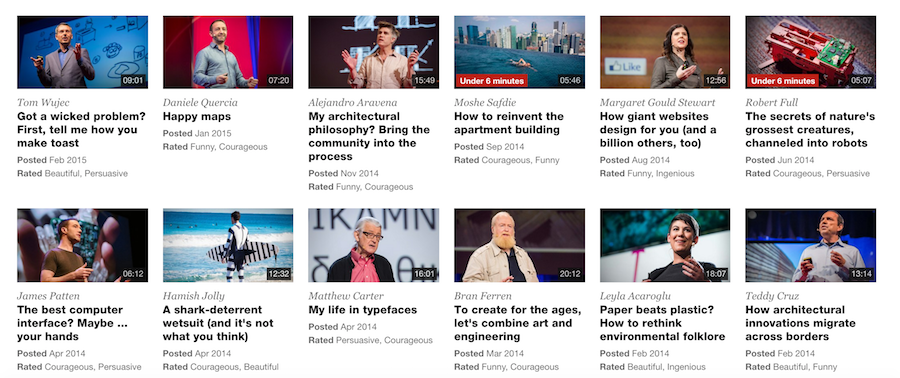Open 'A shark-deterrent wetsuit' title link
Screen dimensions: 900x378
pyautogui.click(x=218, y=323)
